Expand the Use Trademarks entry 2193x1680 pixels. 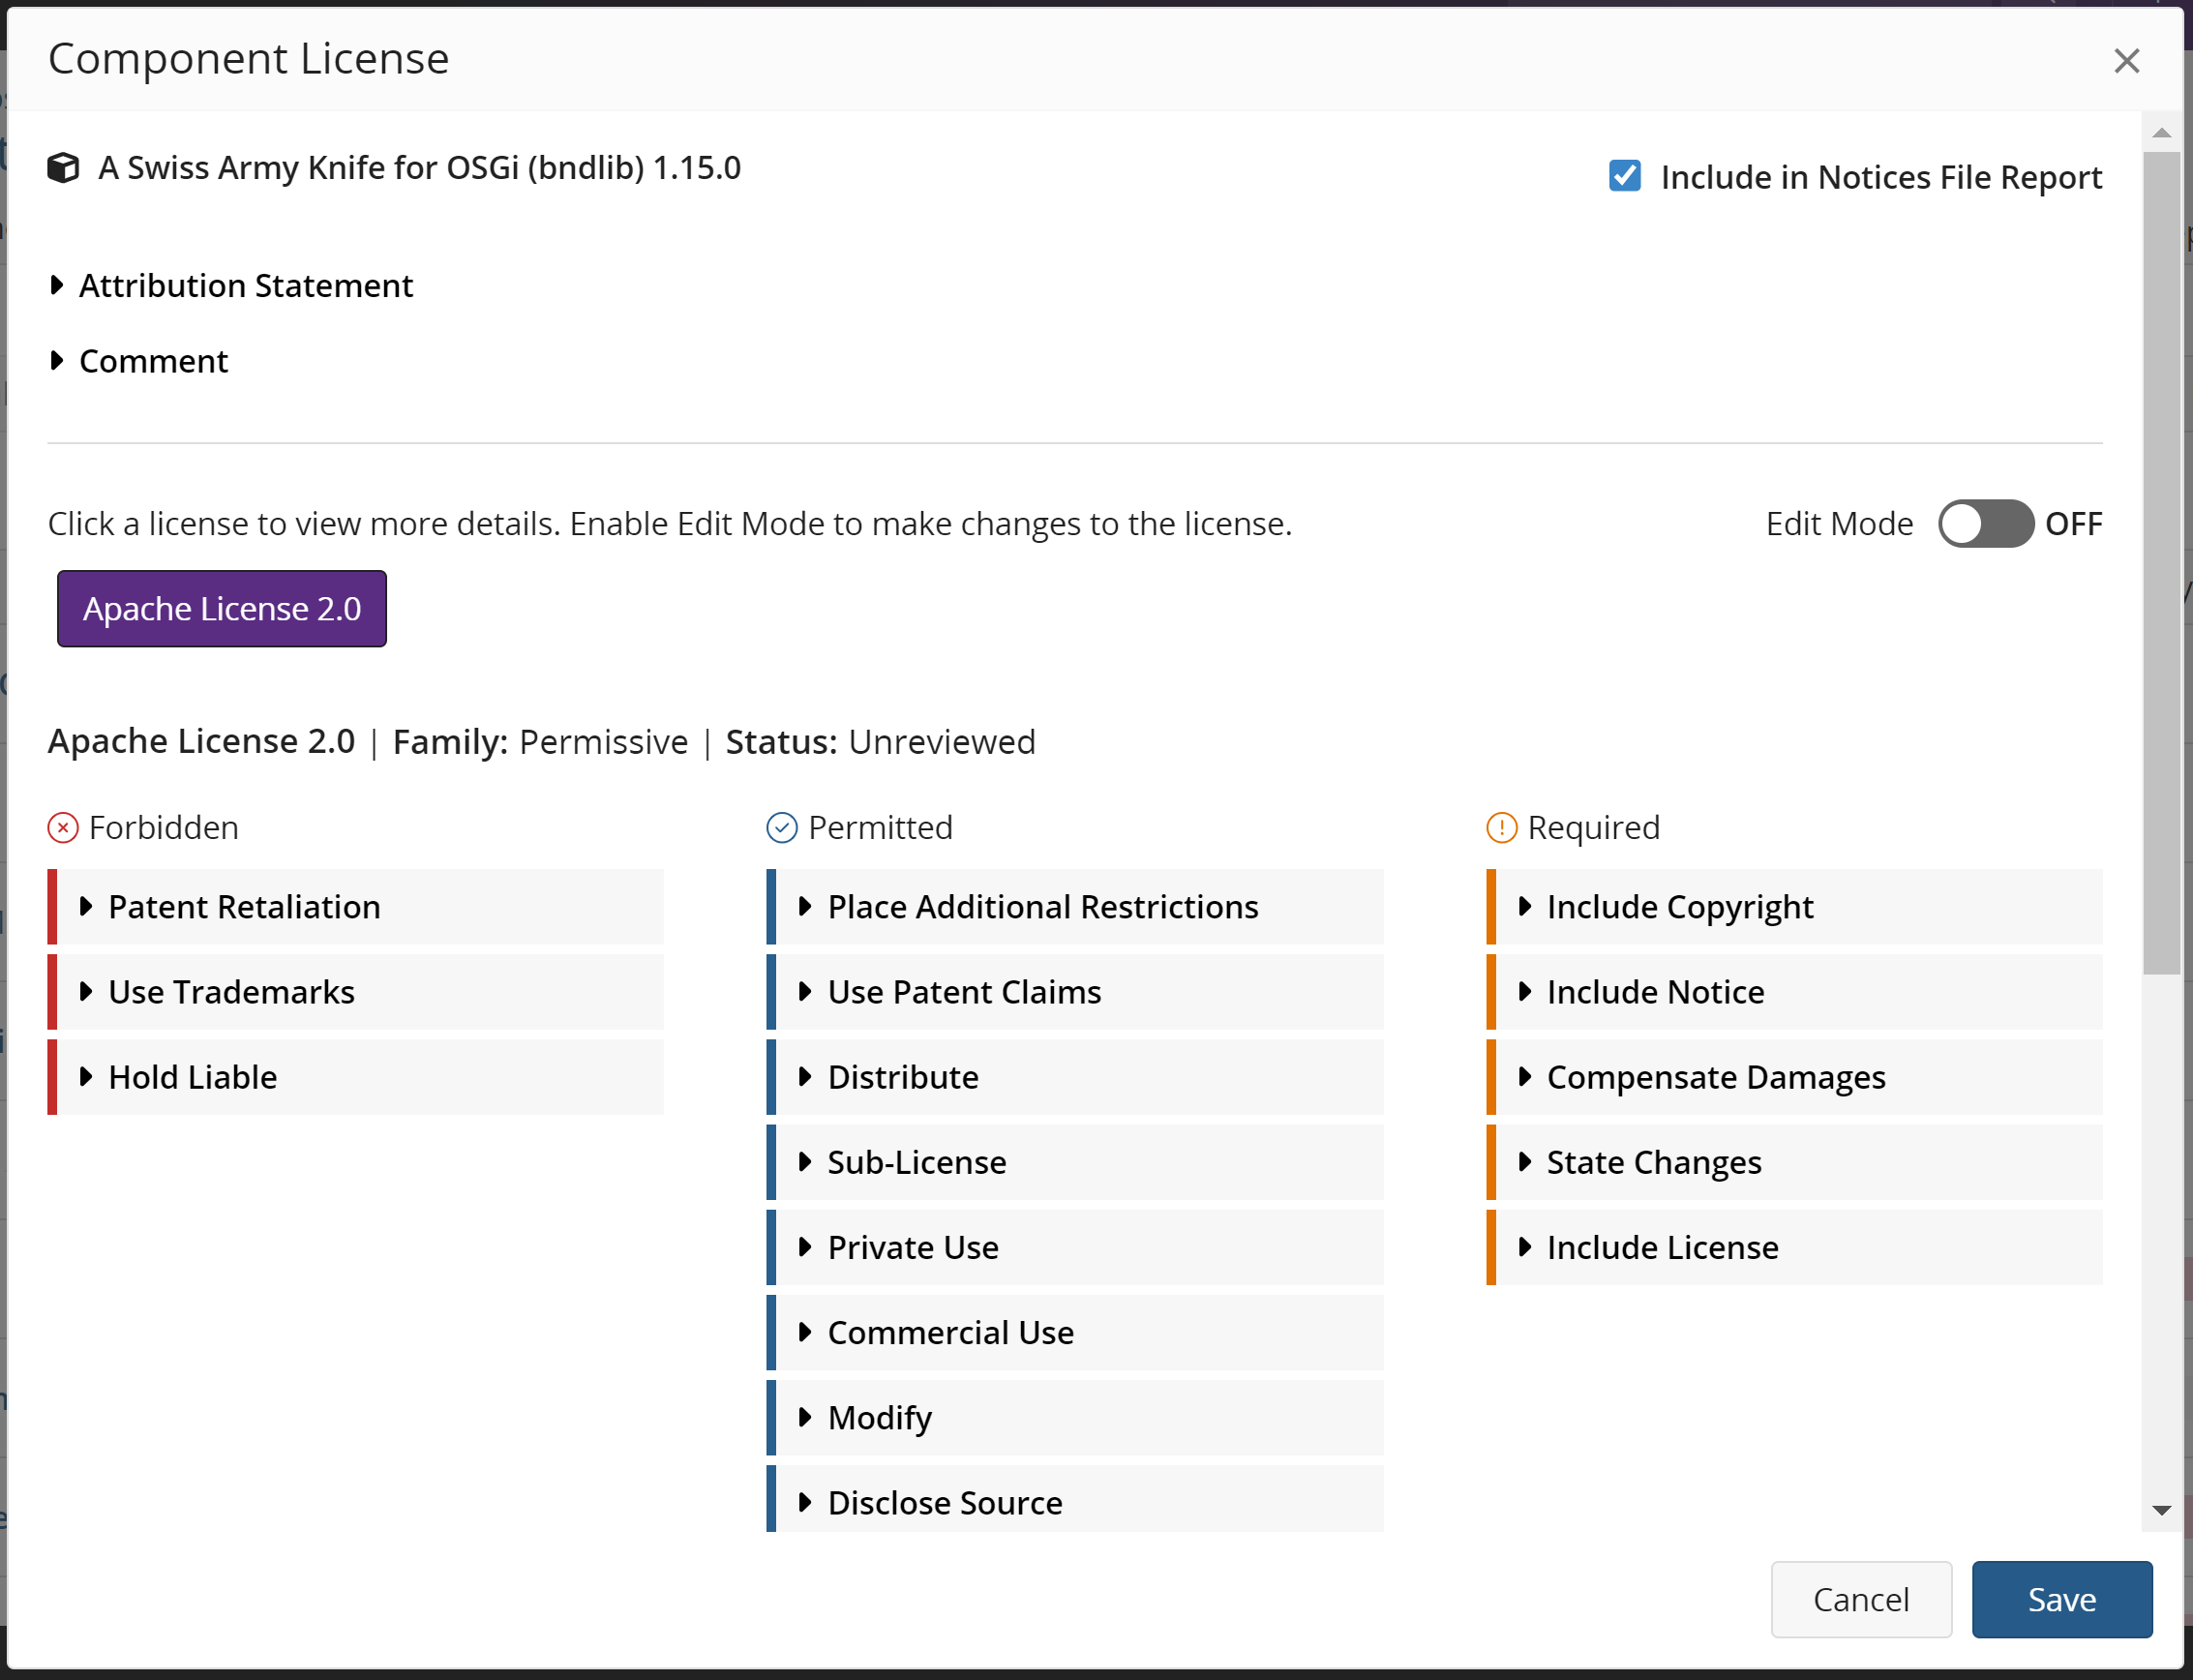[x=87, y=991]
